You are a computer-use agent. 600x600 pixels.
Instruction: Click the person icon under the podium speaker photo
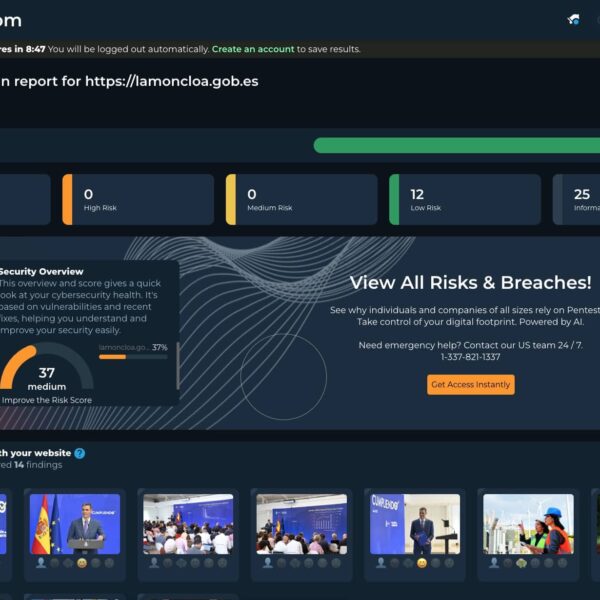41,563
